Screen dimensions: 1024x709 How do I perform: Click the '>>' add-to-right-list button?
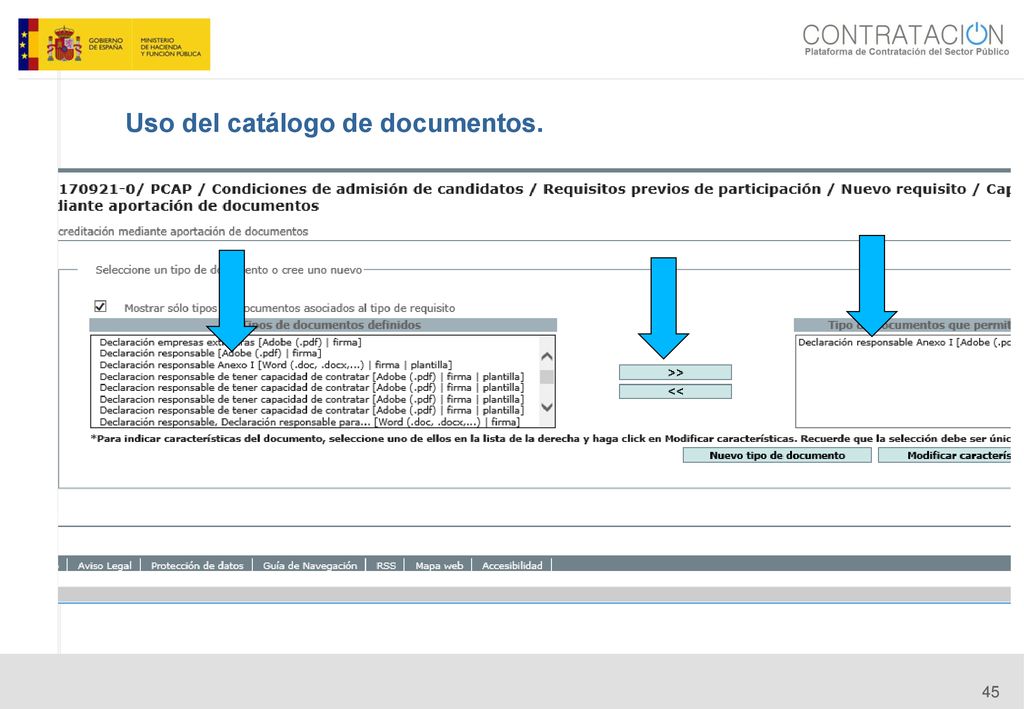point(675,372)
